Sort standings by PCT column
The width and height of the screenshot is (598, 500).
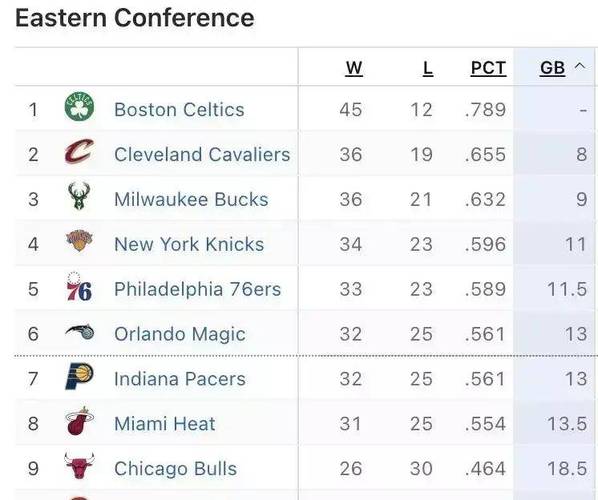[488, 68]
